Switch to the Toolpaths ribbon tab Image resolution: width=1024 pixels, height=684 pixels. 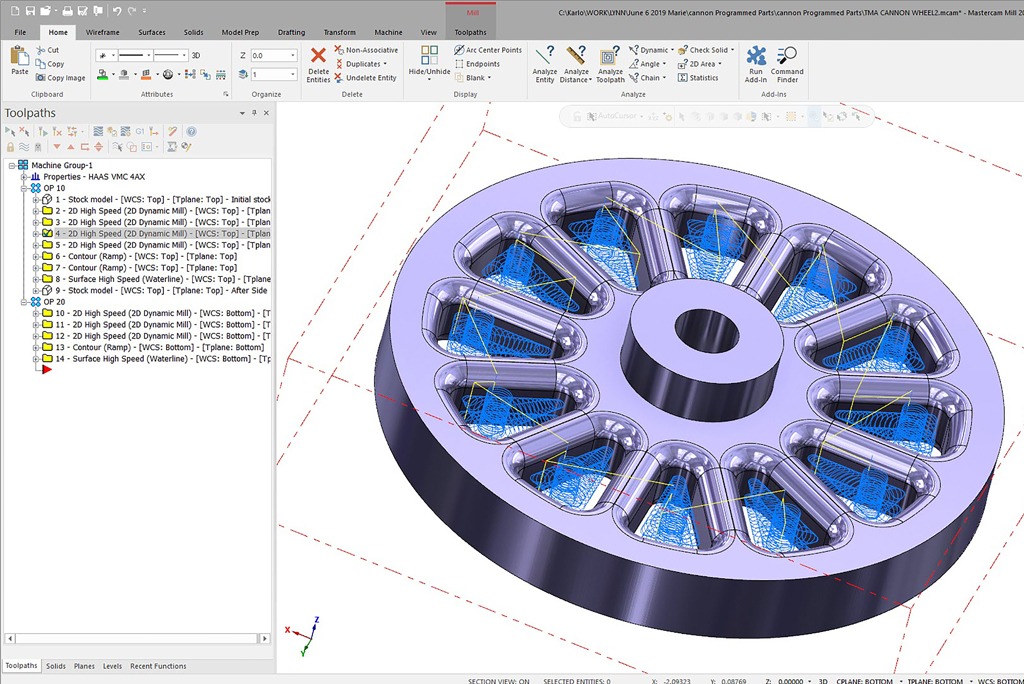point(470,32)
